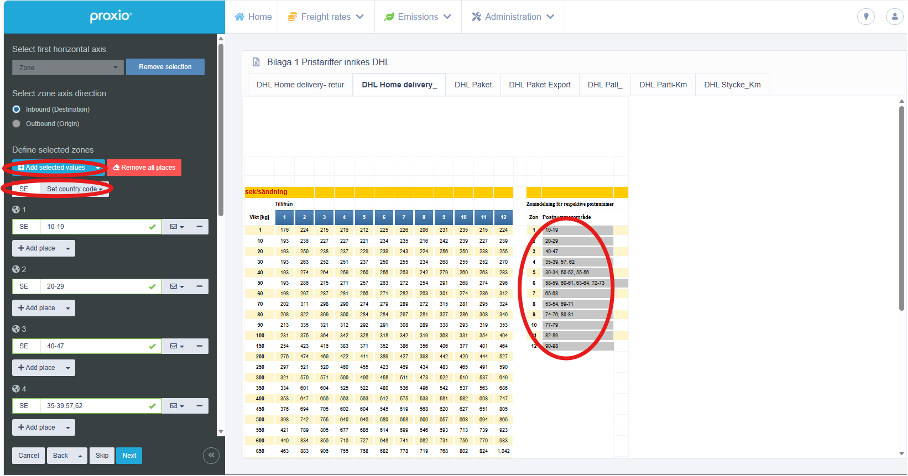
Task: Click Add place under zone 2
Action: pyautogui.click(x=37, y=308)
